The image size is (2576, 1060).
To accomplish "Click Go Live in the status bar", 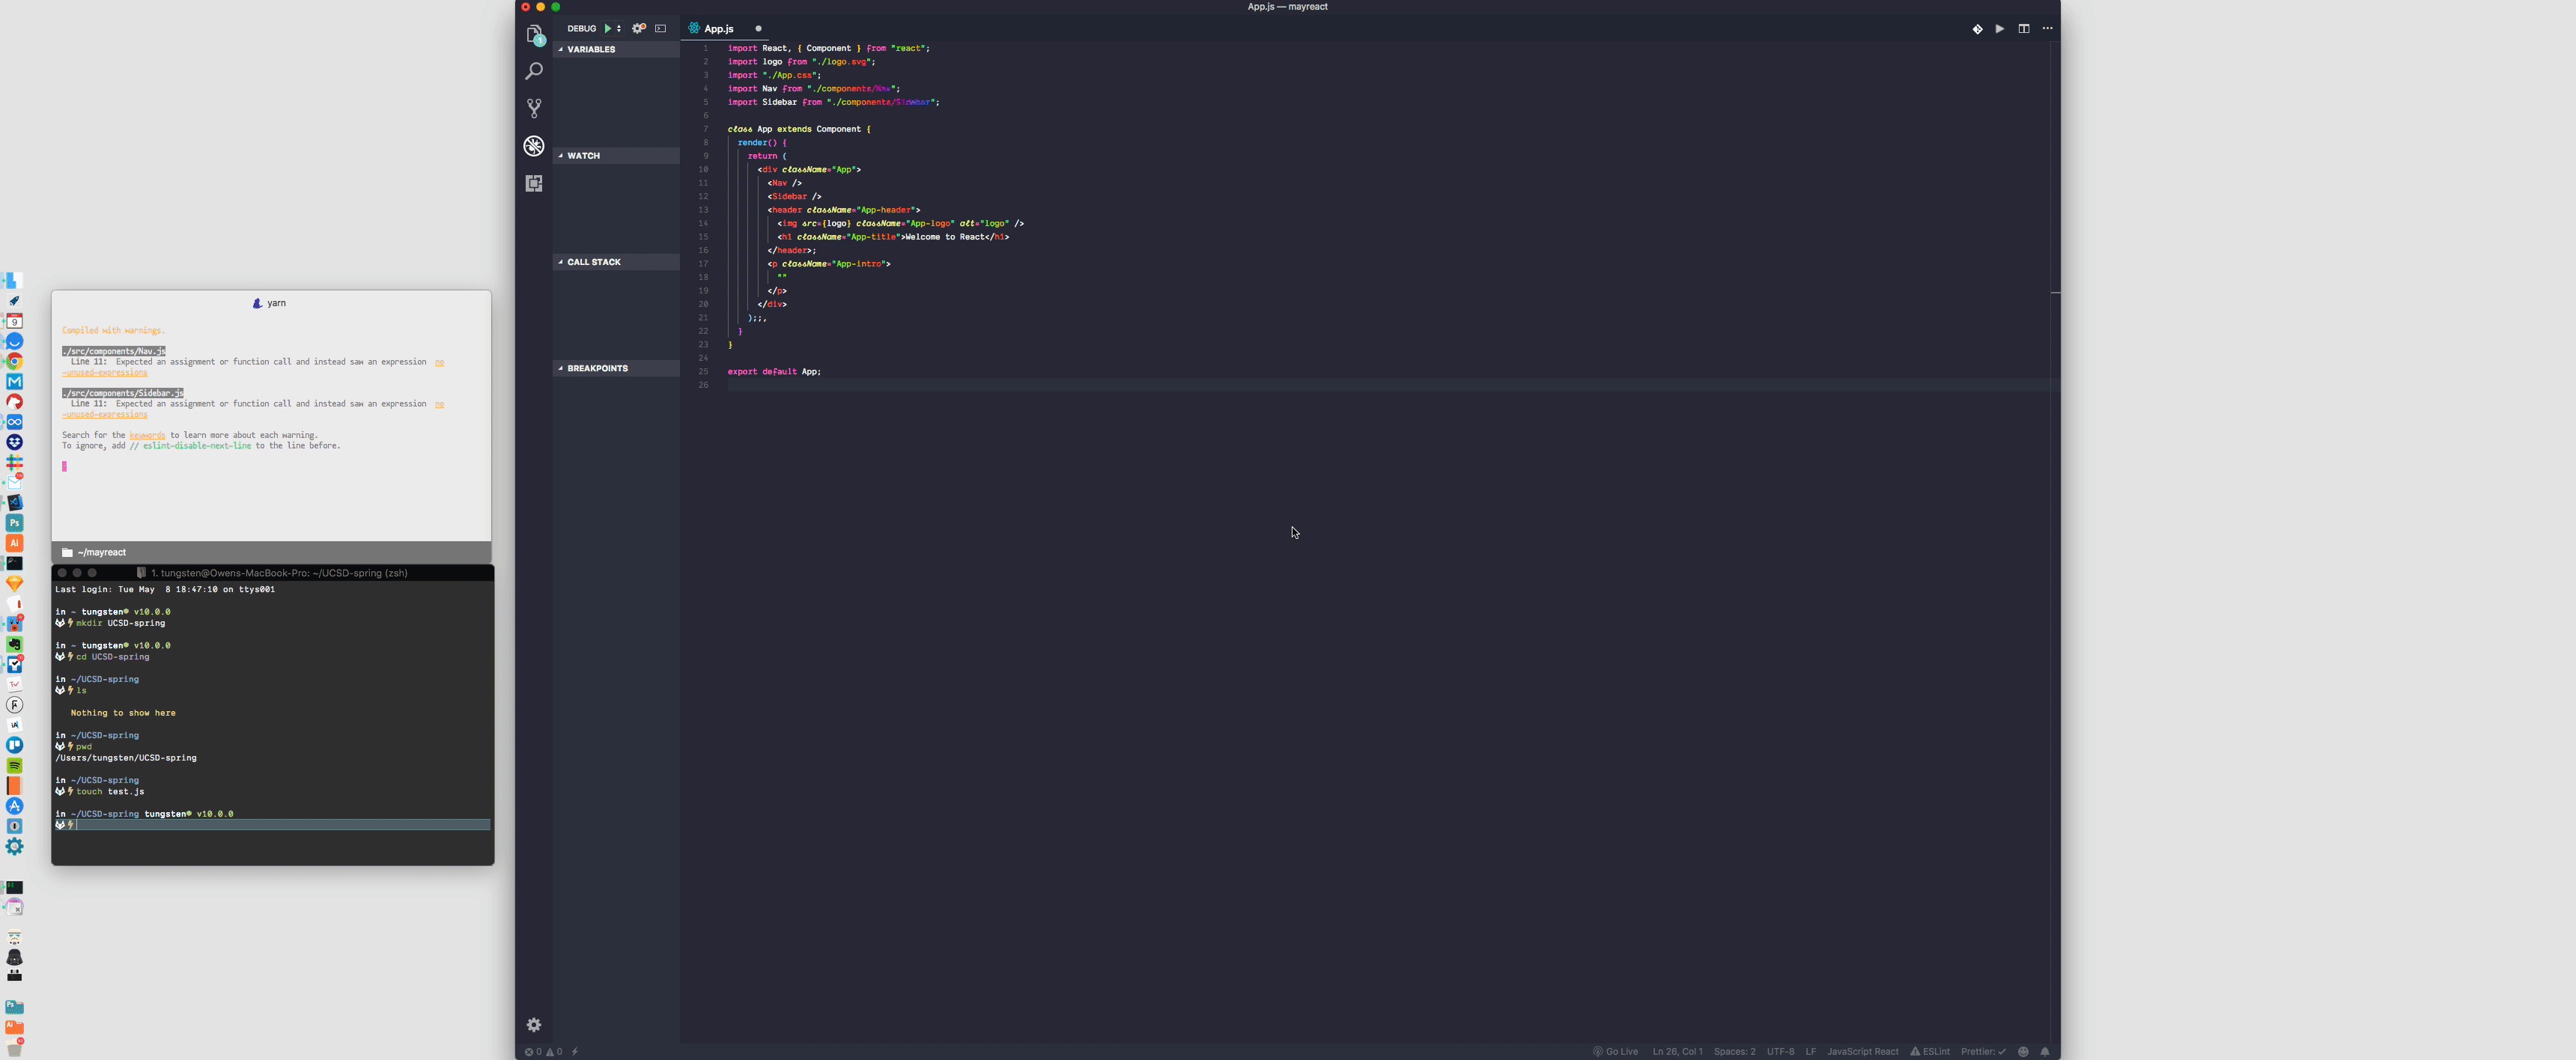I will [x=1616, y=1052].
